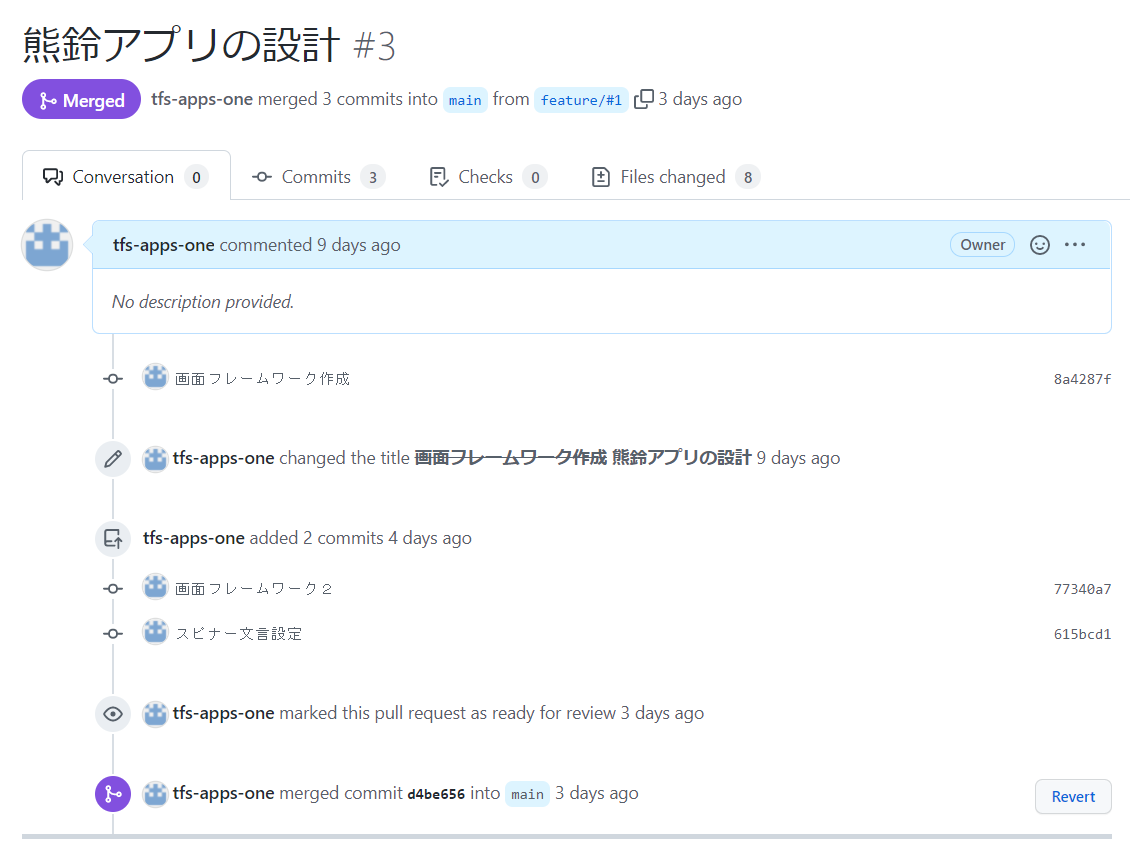Click the commit dot icon for 615bcd1

[x=113, y=634]
